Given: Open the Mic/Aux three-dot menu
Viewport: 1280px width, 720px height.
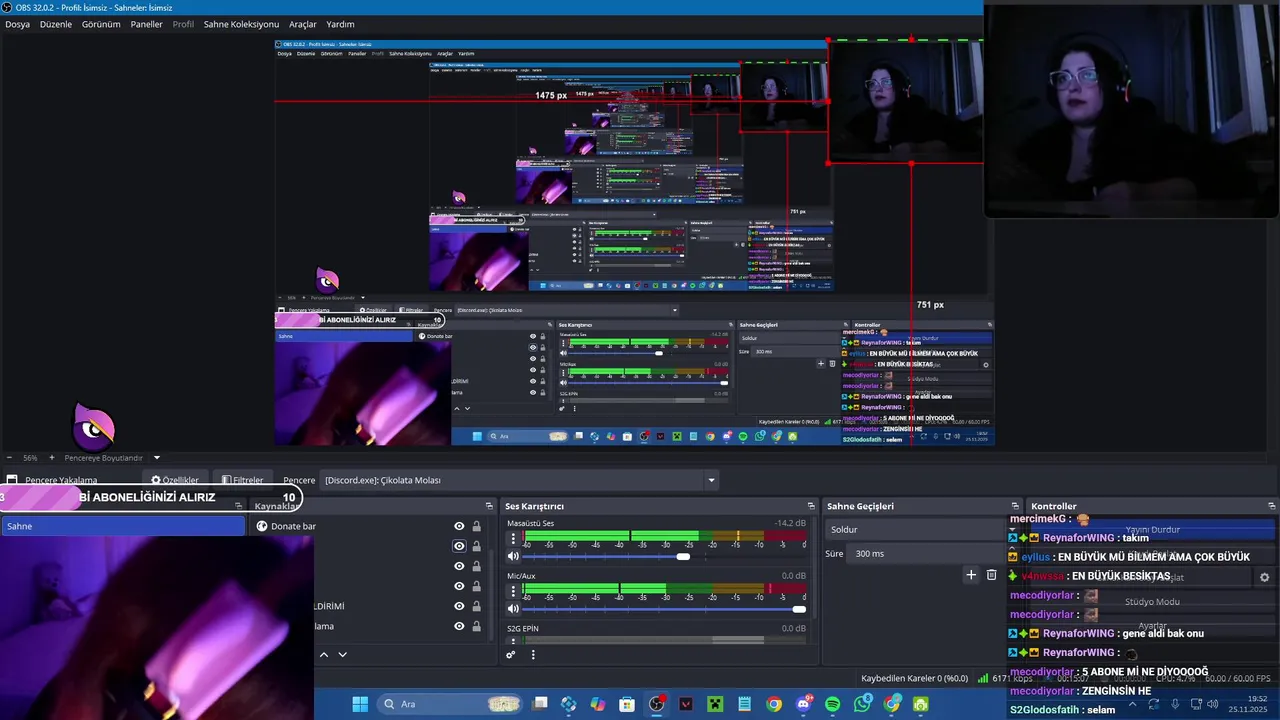Looking at the screenshot, I should [513, 590].
